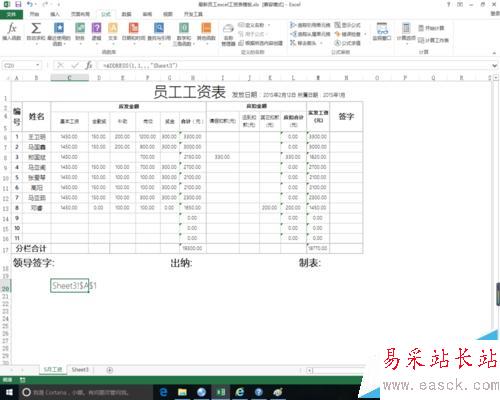Click Define Name

tap(252, 25)
